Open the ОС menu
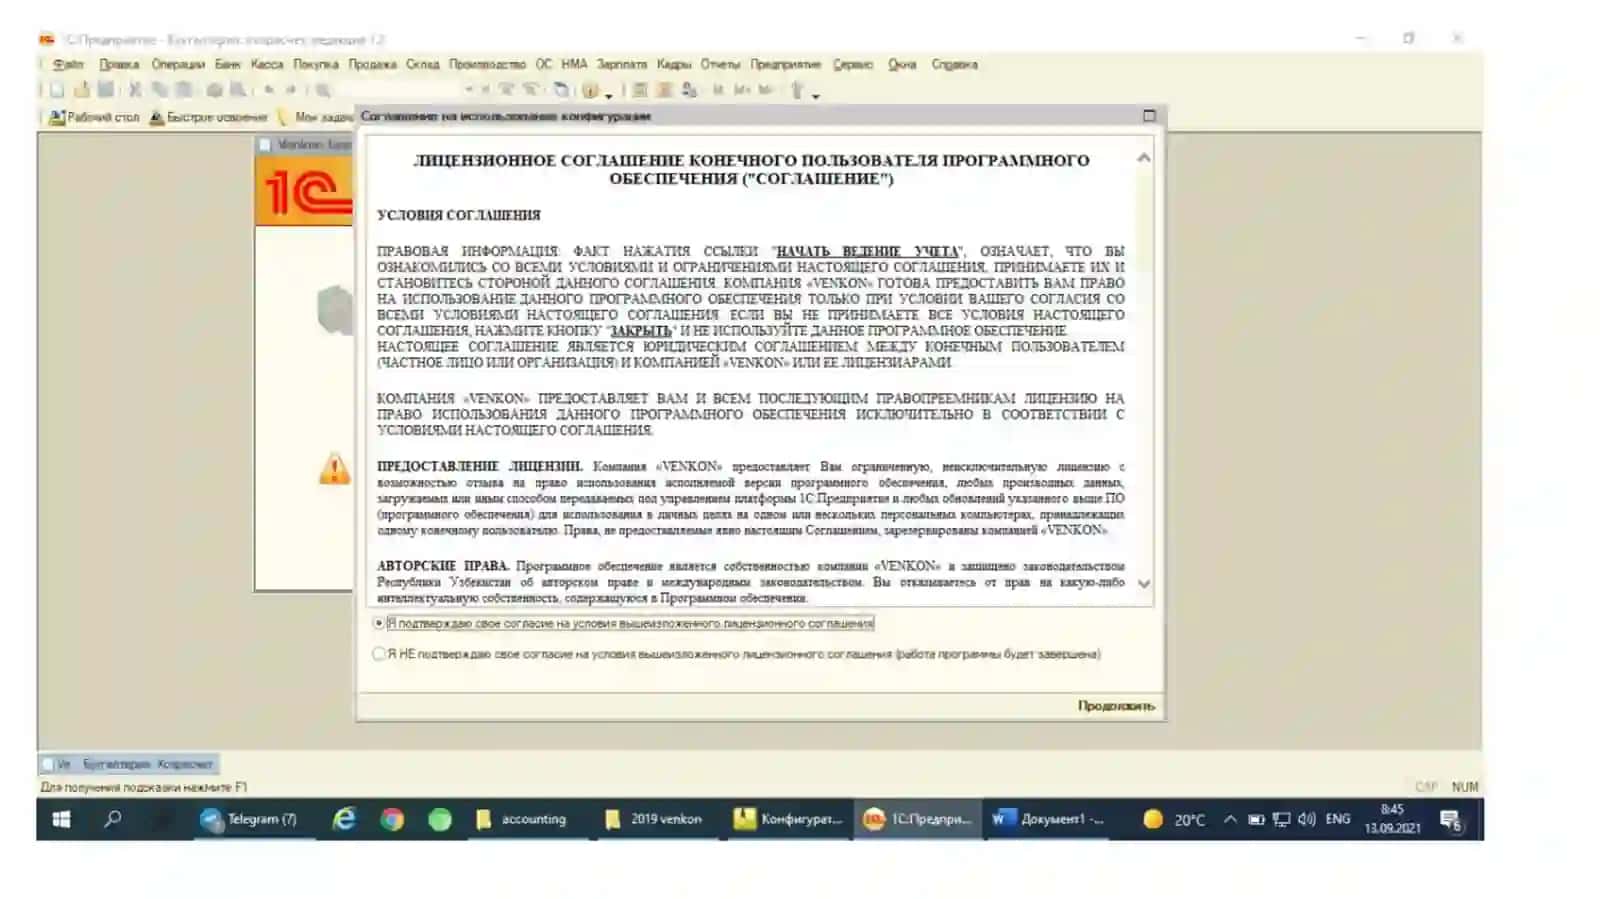The height and width of the screenshot is (899, 1600). coord(543,64)
